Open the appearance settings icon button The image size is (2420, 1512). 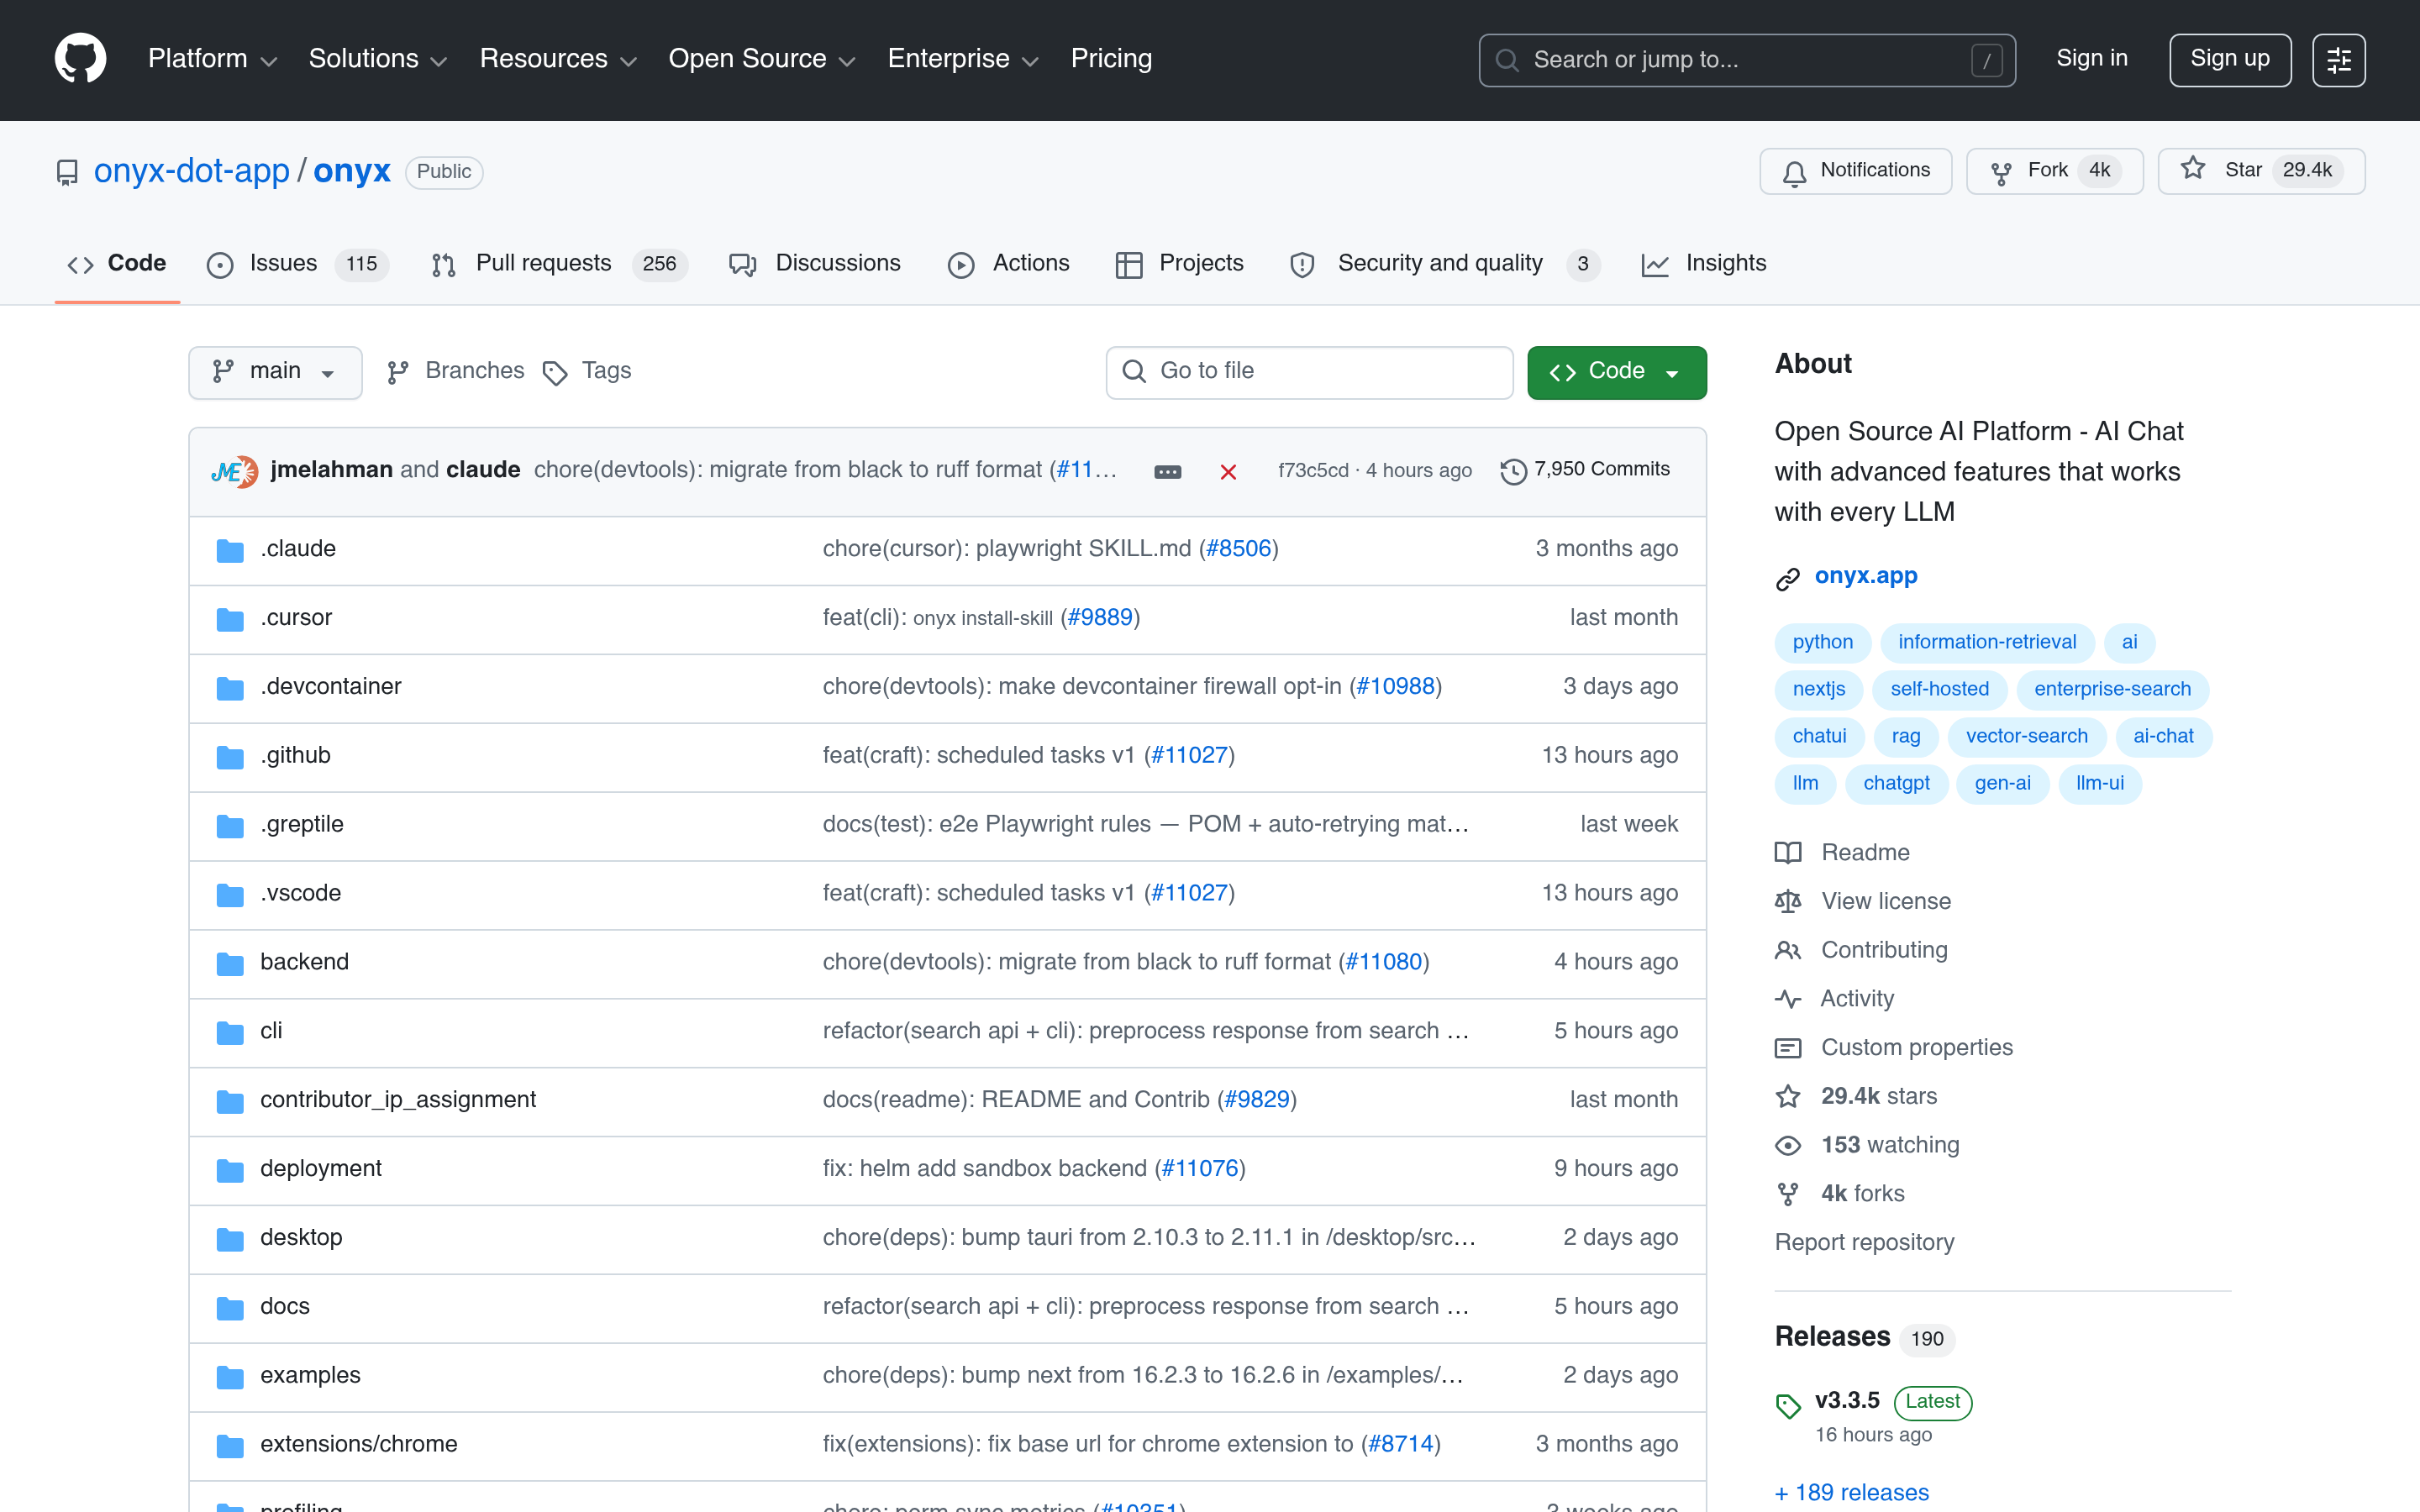tap(2338, 60)
